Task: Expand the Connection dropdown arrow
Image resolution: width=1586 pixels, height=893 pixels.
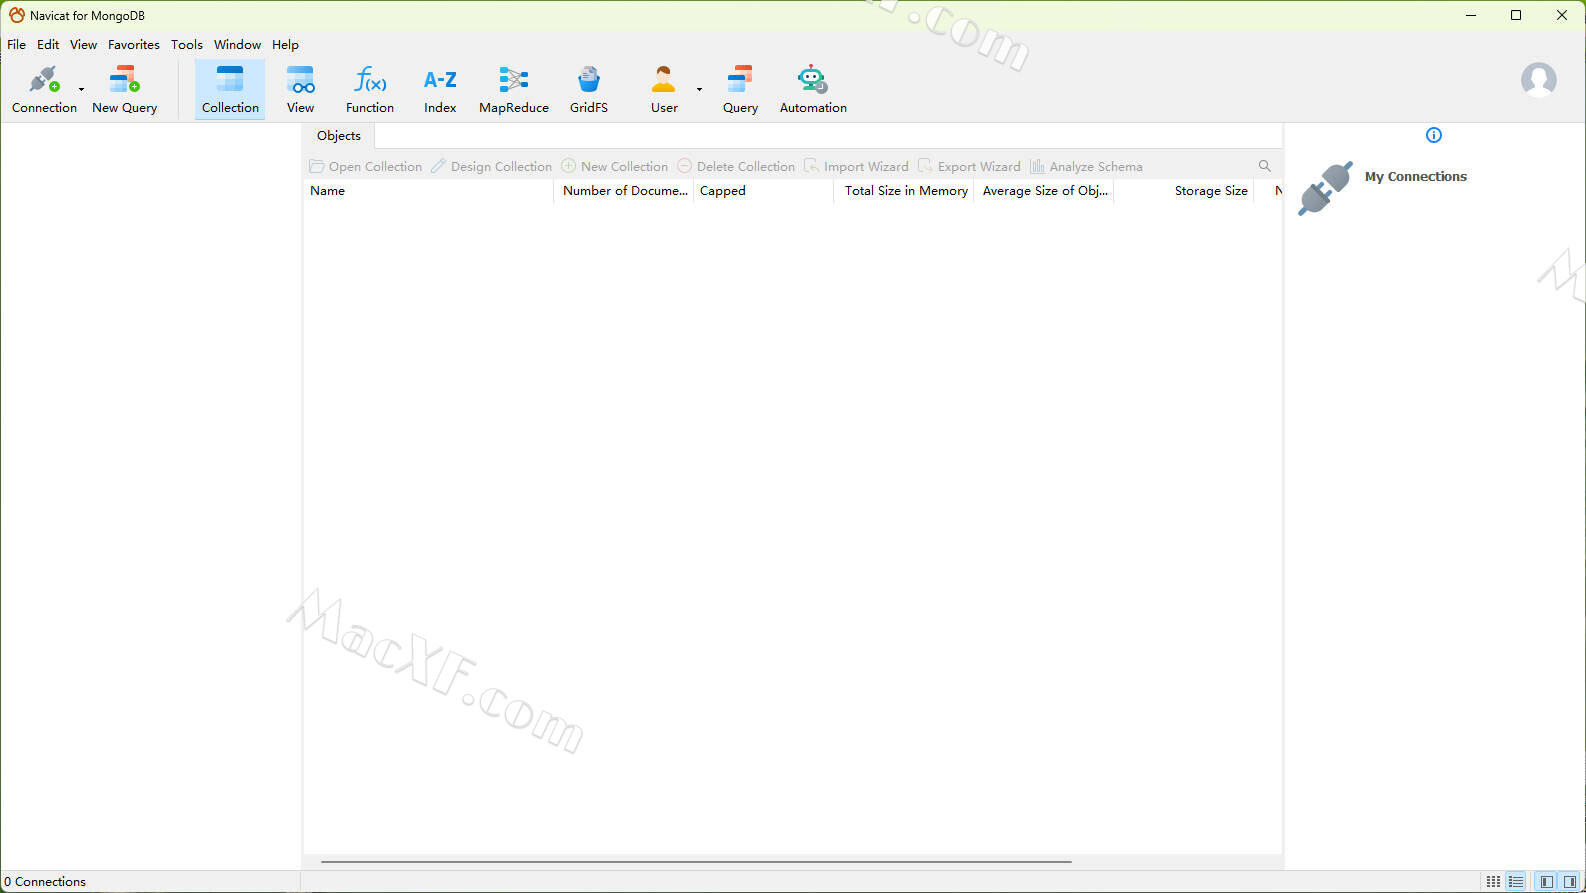Action: 82,90
